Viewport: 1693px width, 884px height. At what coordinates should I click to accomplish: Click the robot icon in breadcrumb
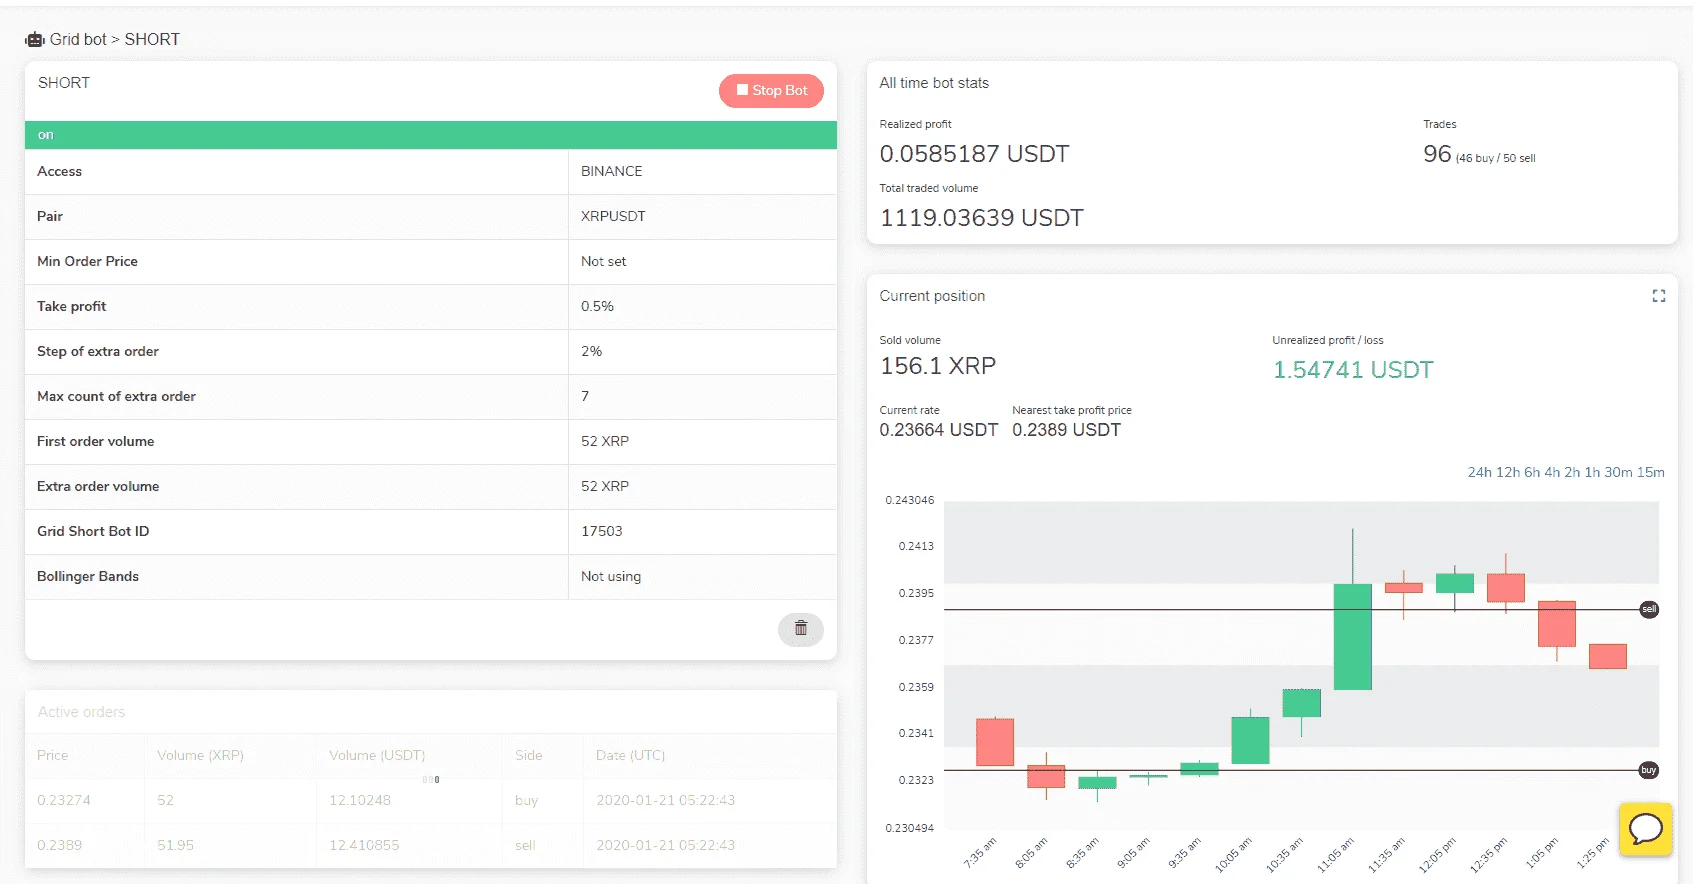[35, 40]
